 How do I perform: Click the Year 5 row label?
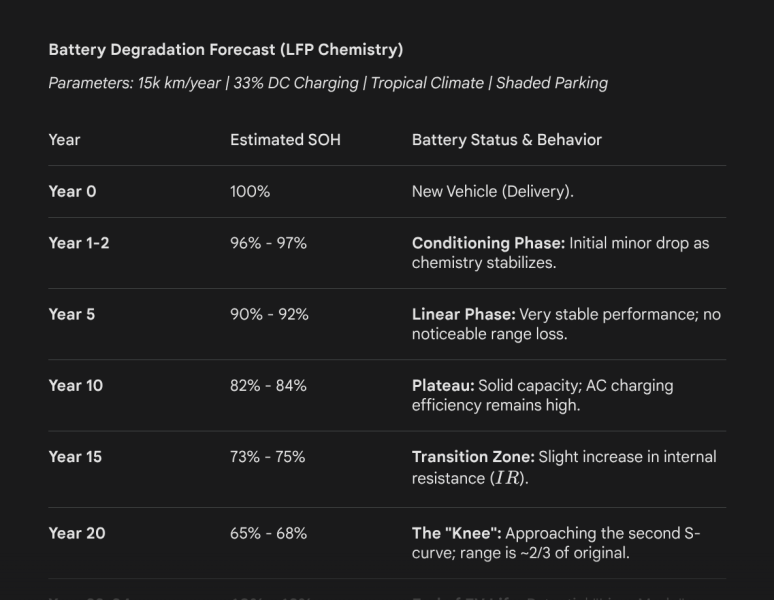72,314
